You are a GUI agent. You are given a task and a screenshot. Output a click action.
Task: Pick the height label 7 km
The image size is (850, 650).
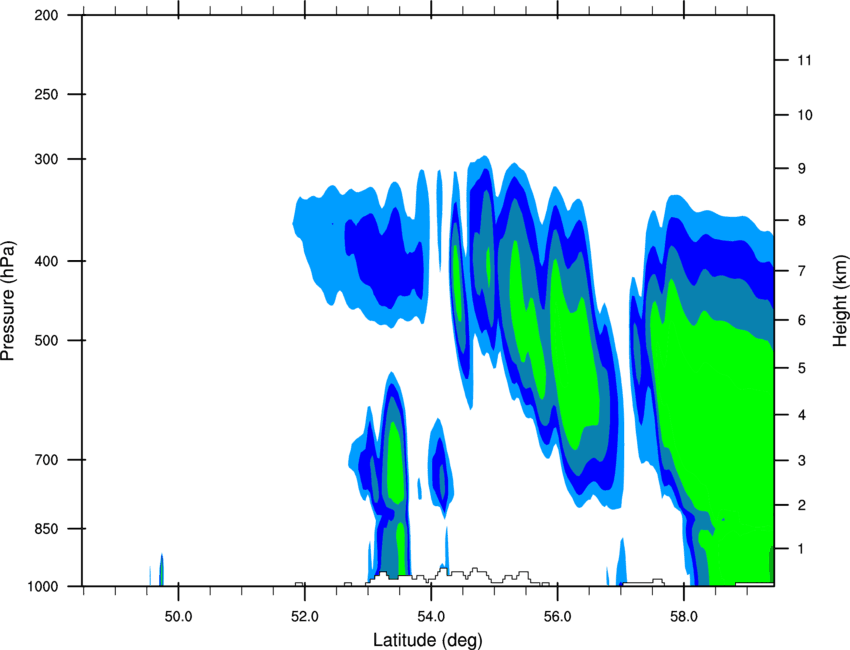[802, 271]
